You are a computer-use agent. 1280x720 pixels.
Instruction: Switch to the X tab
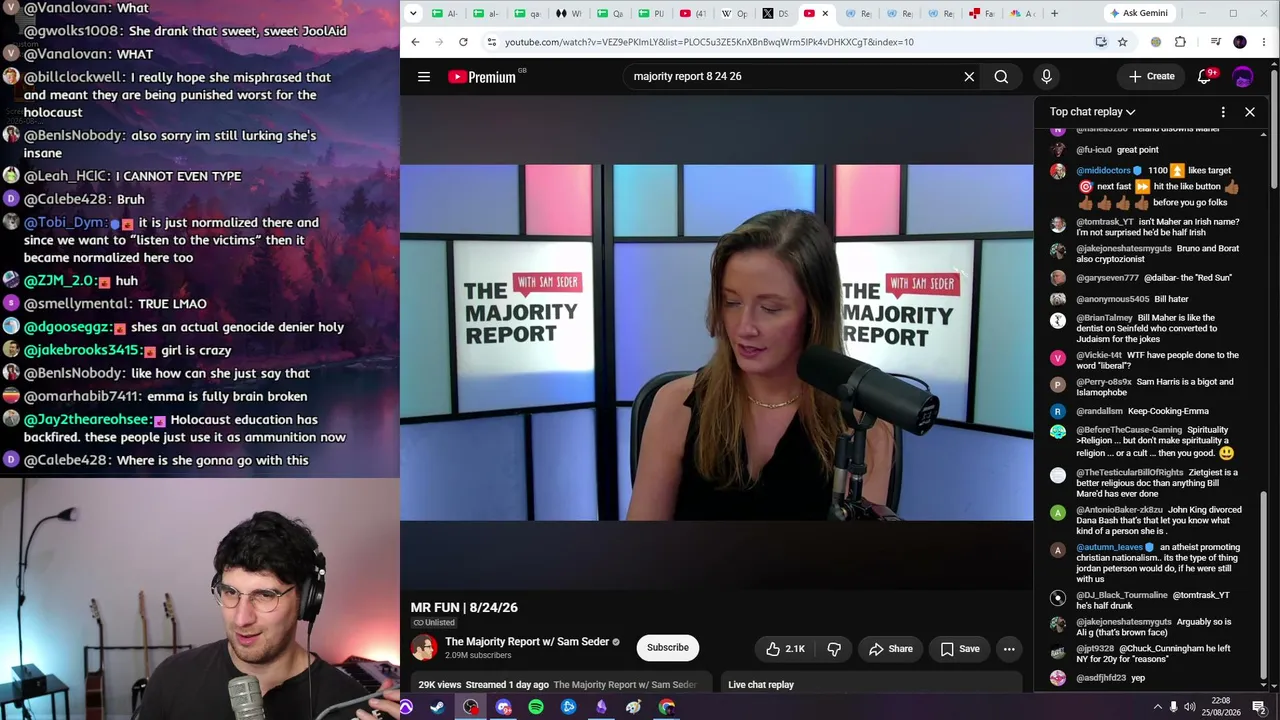pos(775,13)
